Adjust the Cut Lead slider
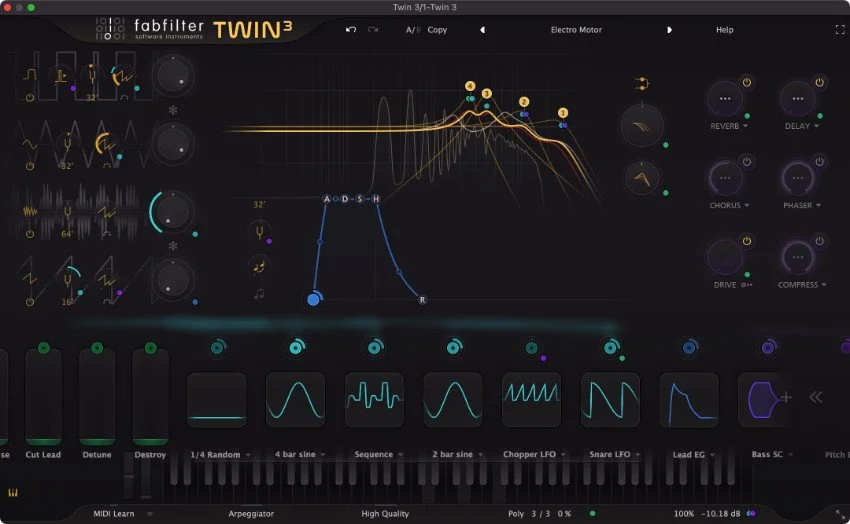Viewport: 850px width, 524px height. coord(43,397)
